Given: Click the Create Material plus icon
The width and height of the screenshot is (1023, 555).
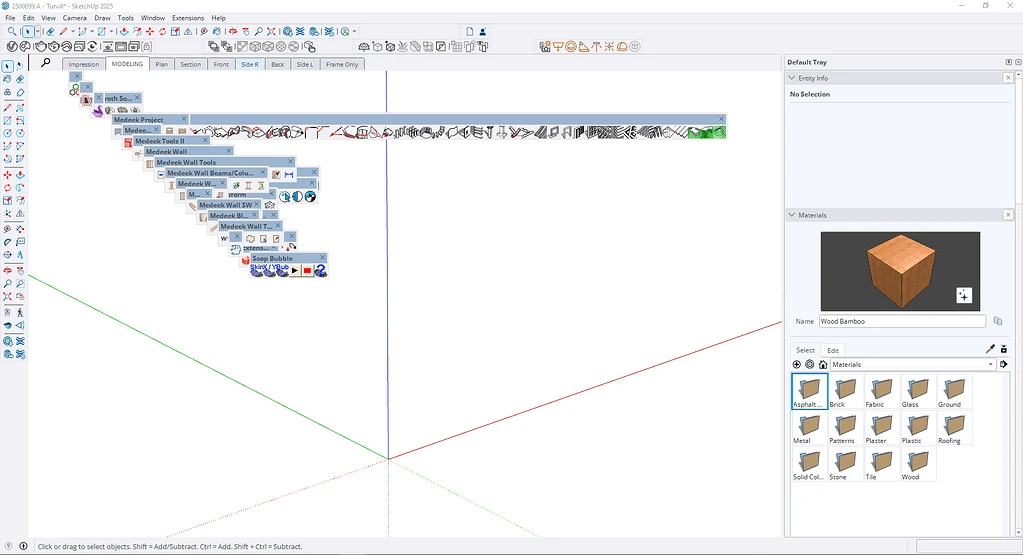Looking at the screenshot, I should point(797,365).
